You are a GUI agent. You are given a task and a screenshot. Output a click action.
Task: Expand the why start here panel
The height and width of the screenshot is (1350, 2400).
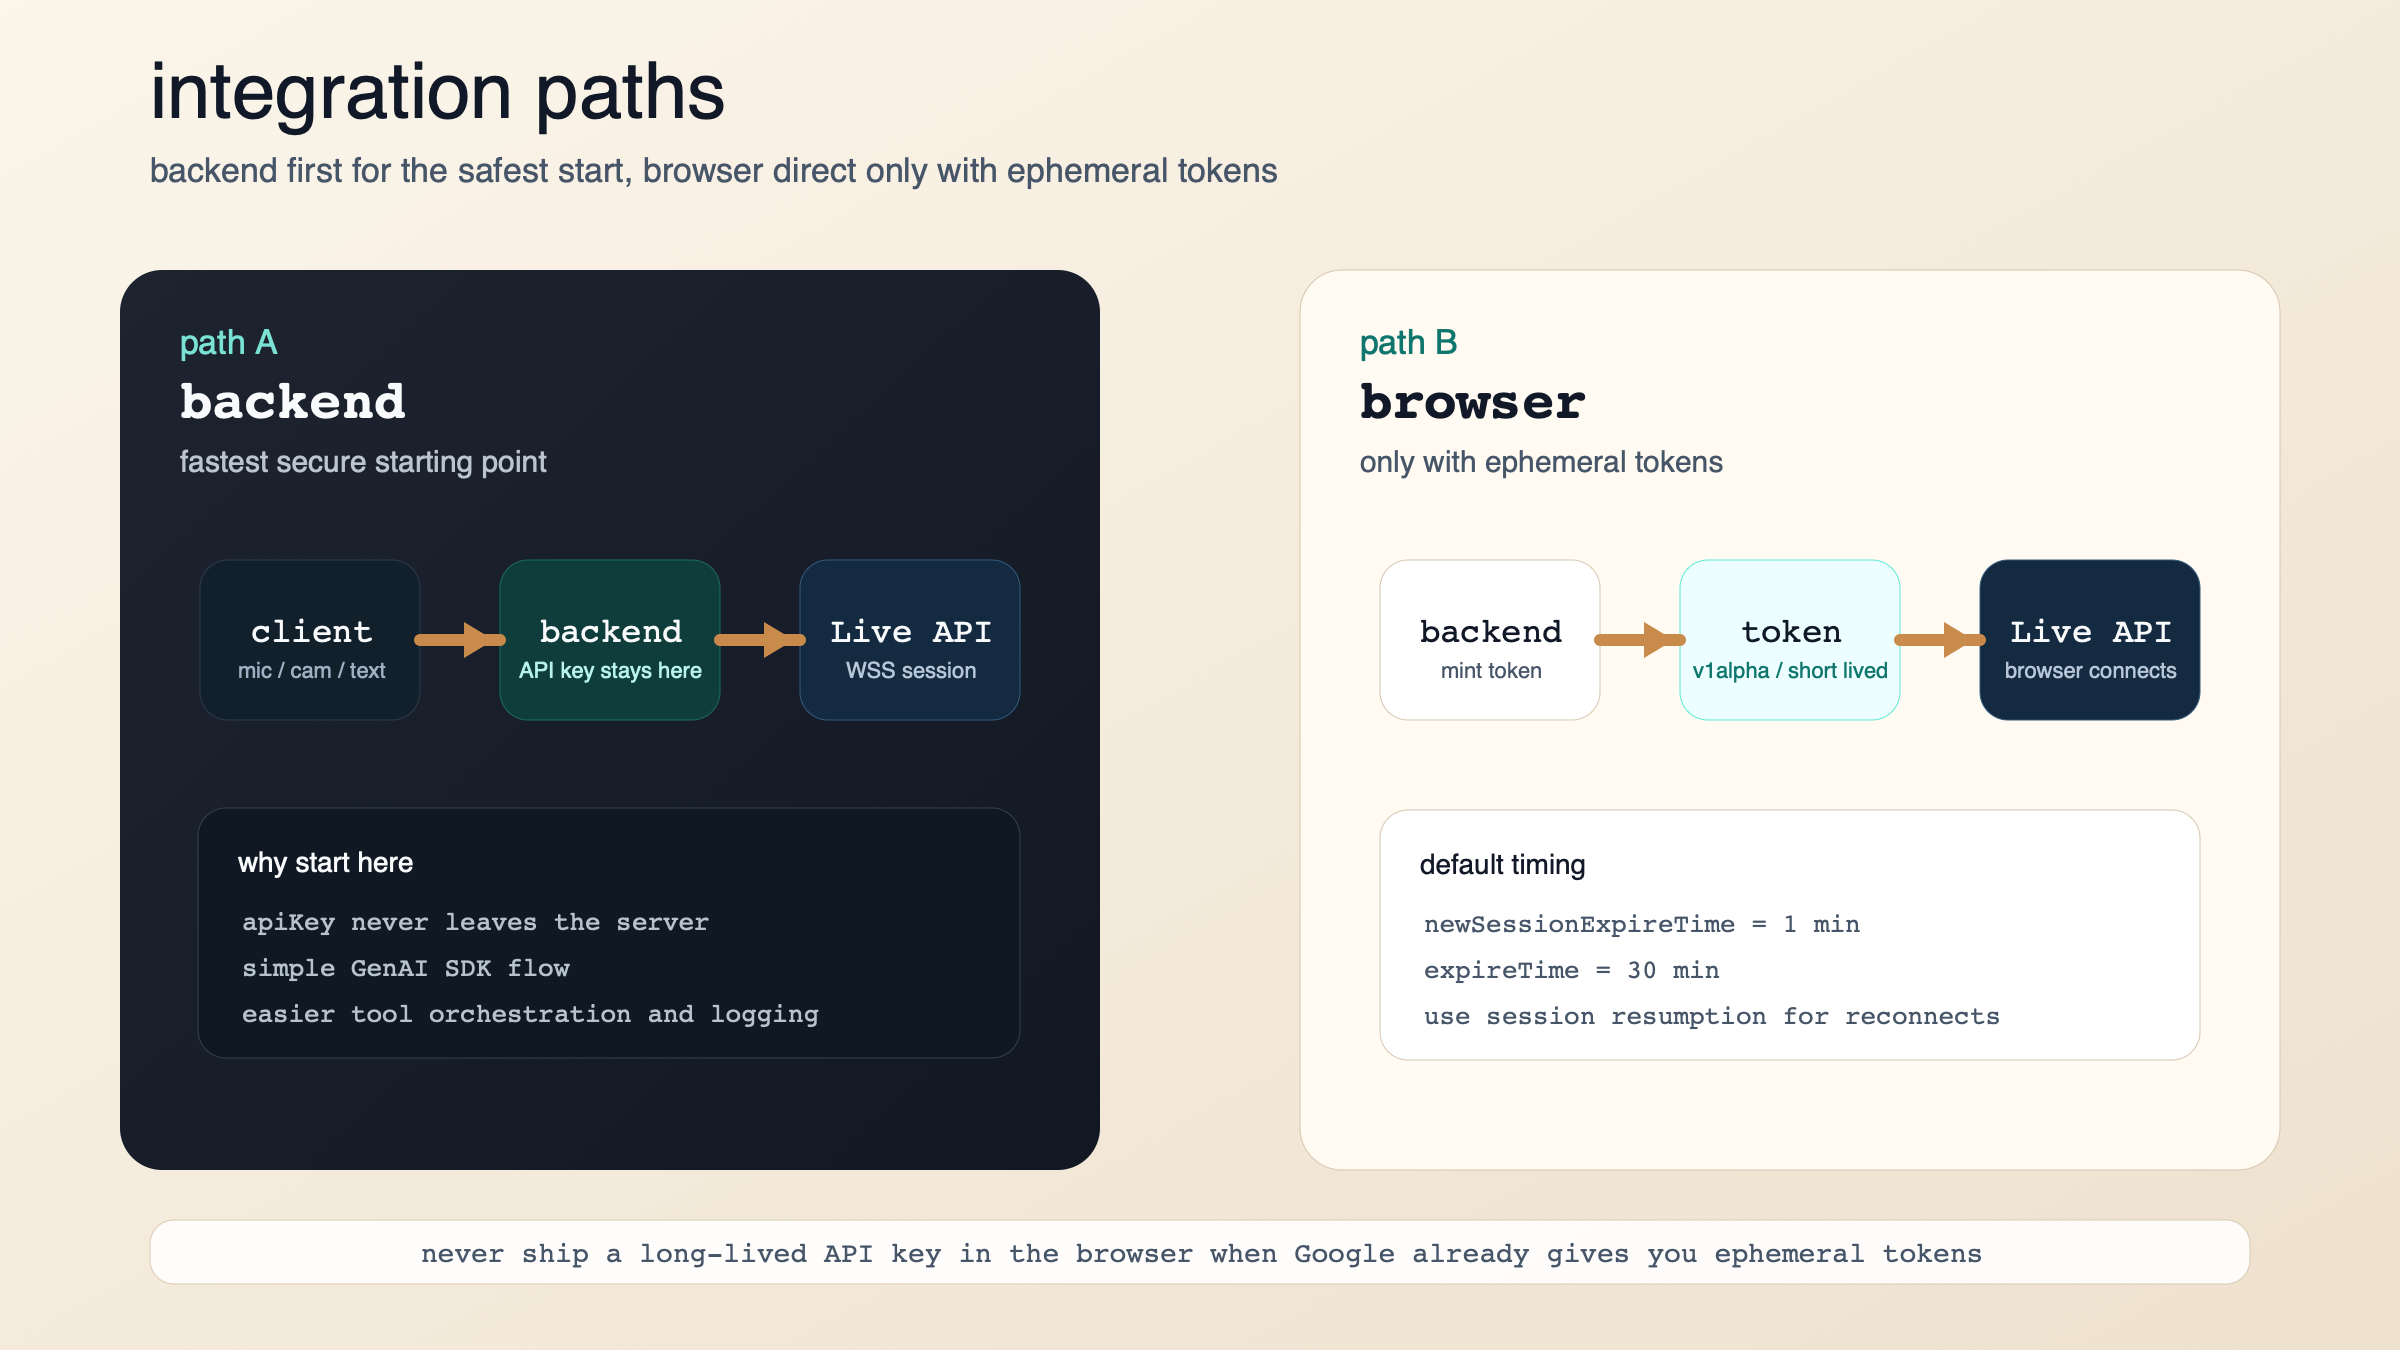pos(327,862)
